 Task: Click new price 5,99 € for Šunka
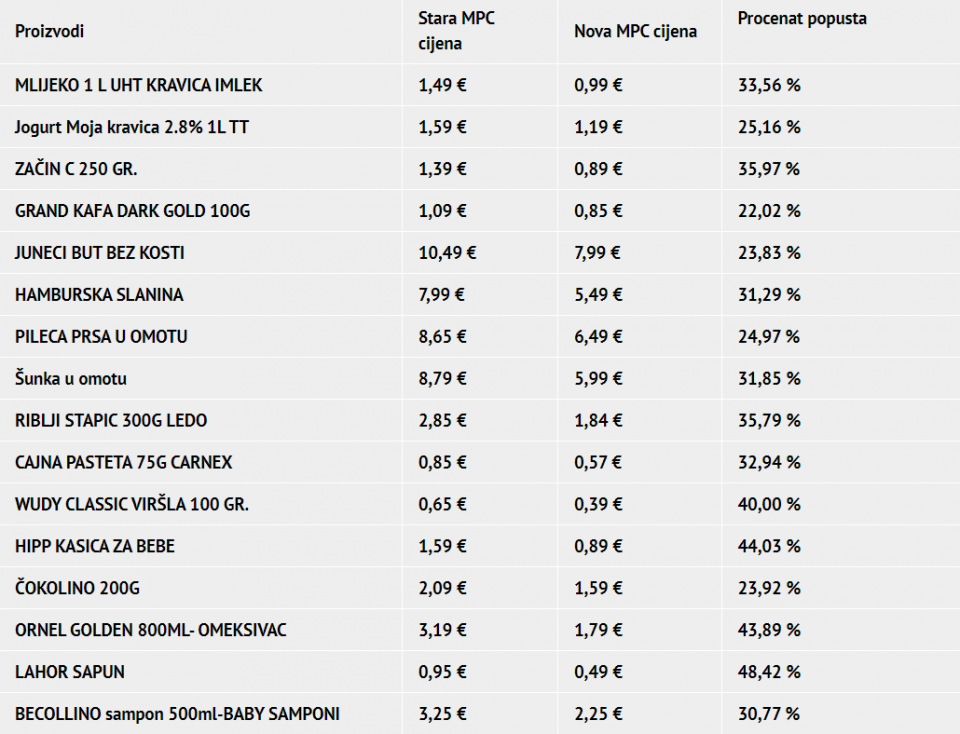coord(598,380)
